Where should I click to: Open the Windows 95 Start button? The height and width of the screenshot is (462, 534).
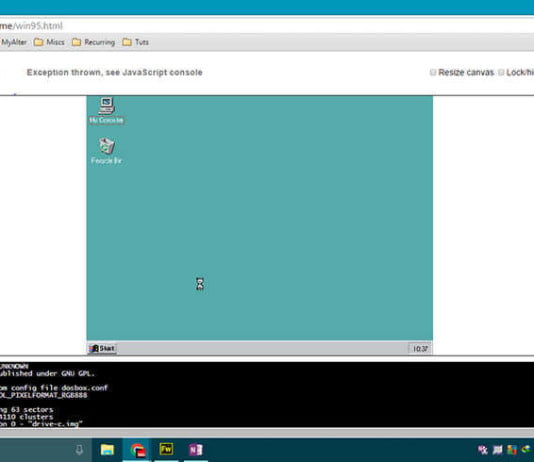click(102, 348)
